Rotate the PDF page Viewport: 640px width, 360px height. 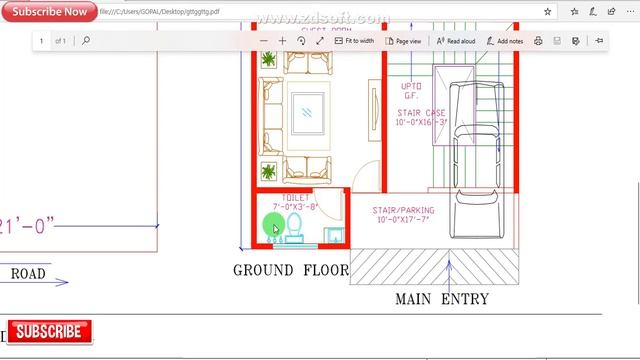pyautogui.click(x=301, y=41)
